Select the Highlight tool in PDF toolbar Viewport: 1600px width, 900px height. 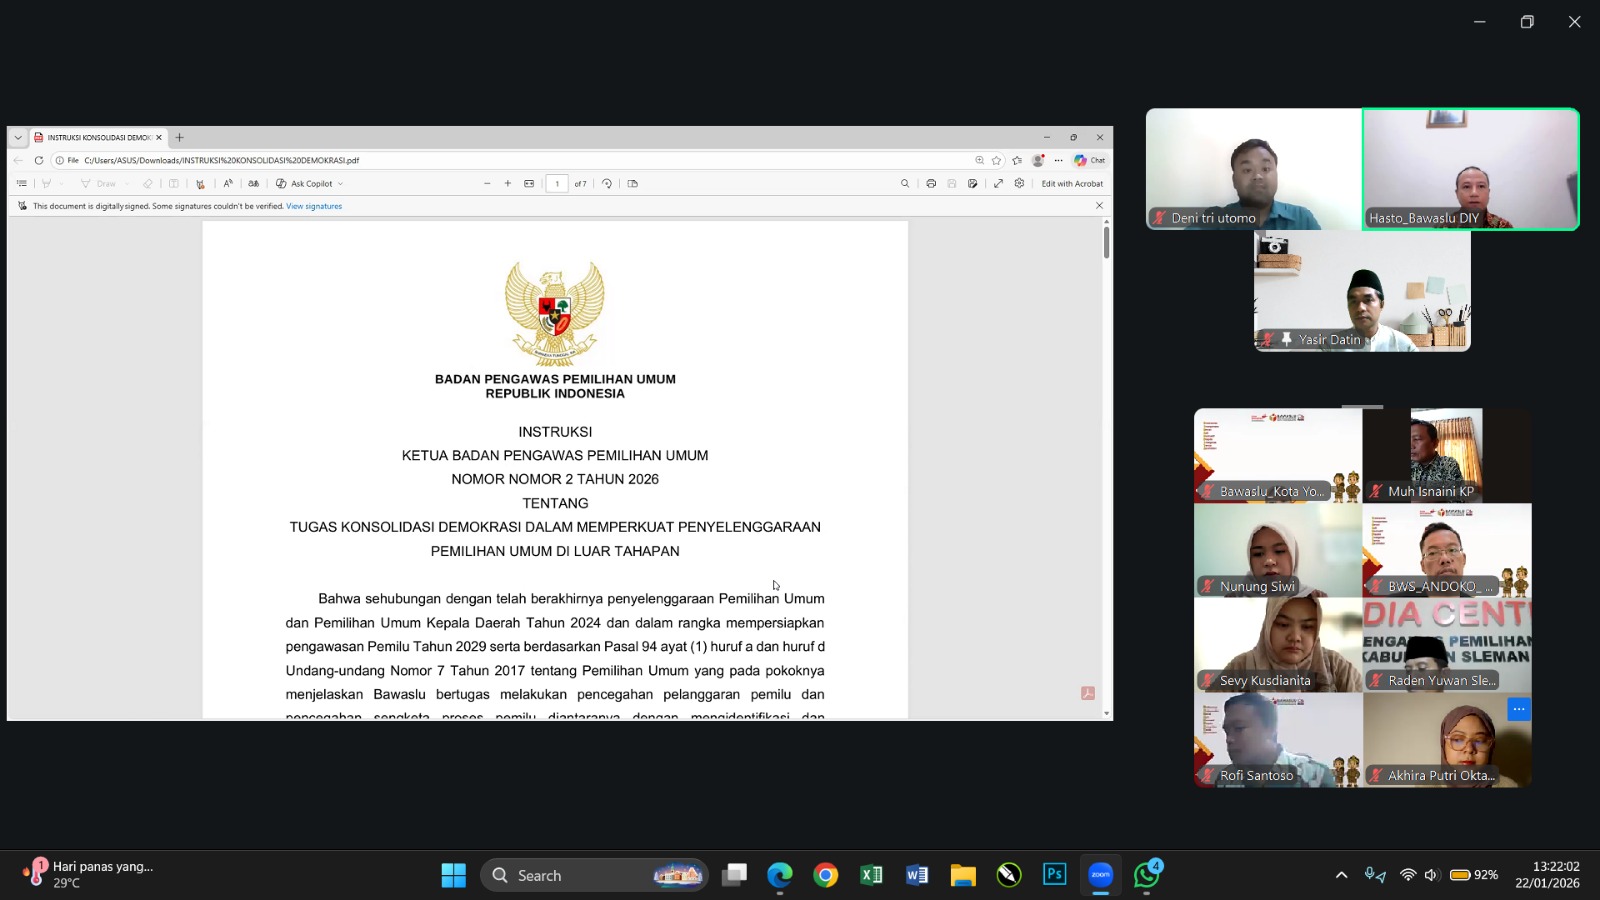pos(46,184)
